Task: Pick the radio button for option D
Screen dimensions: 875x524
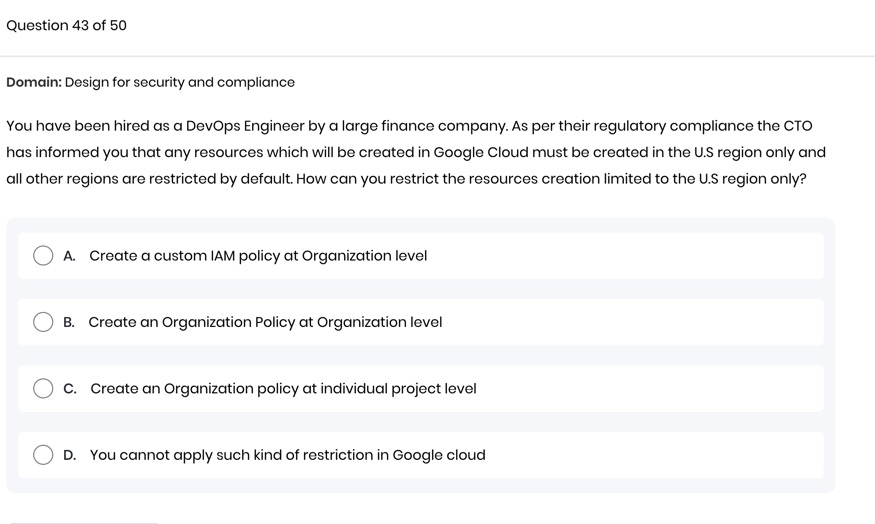Action: [43, 455]
